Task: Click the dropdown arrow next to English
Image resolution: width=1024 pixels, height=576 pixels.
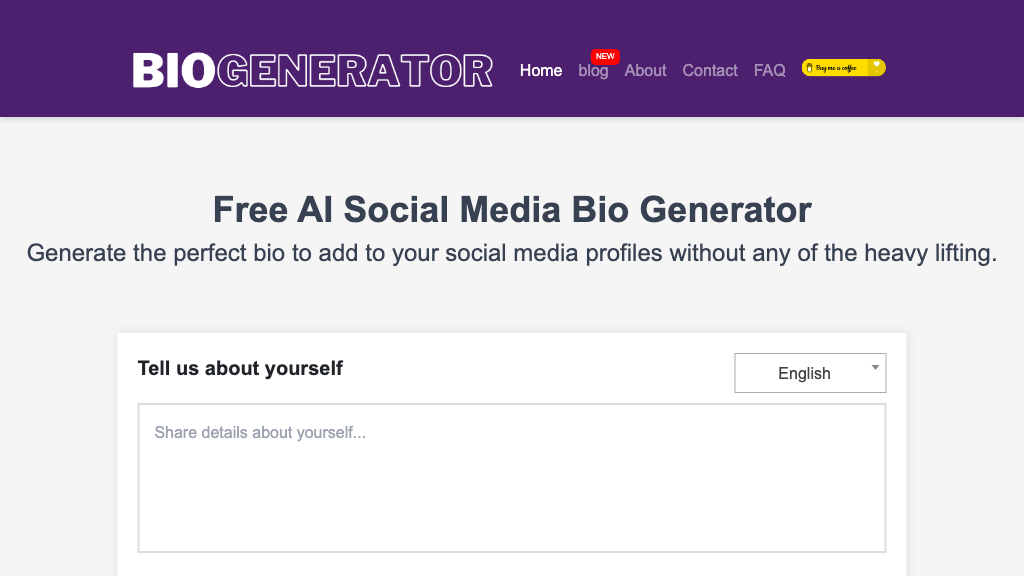Action: [x=872, y=366]
